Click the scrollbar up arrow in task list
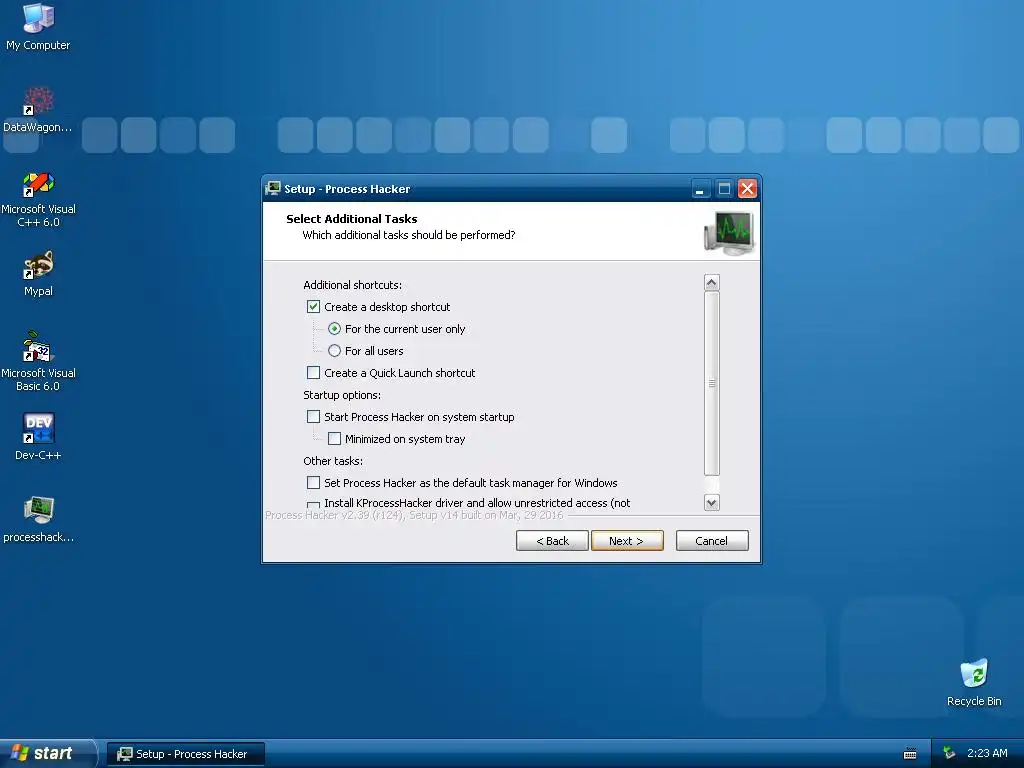The width and height of the screenshot is (1024, 768). pos(712,283)
